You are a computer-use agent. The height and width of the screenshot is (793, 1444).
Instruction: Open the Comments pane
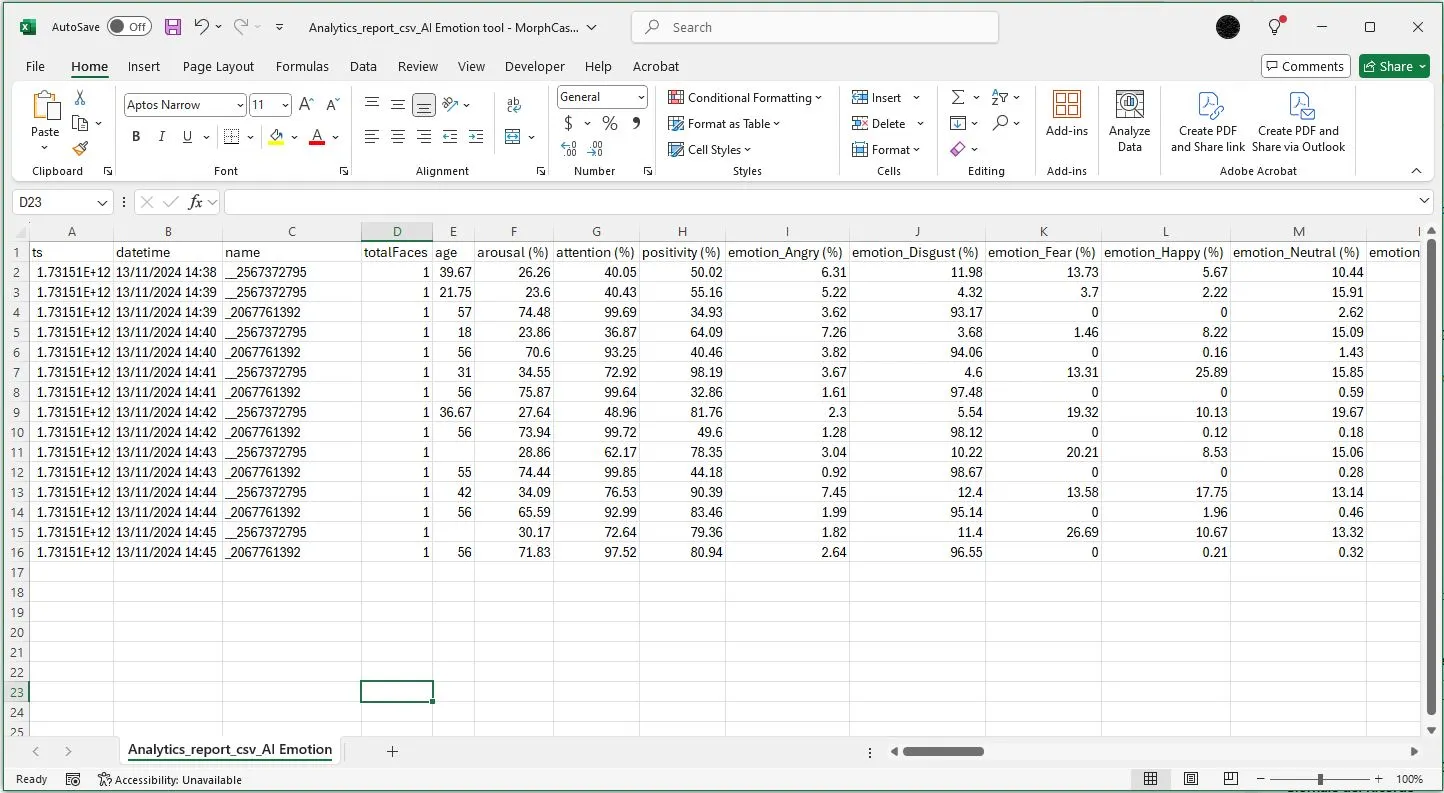pyautogui.click(x=1305, y=66)
